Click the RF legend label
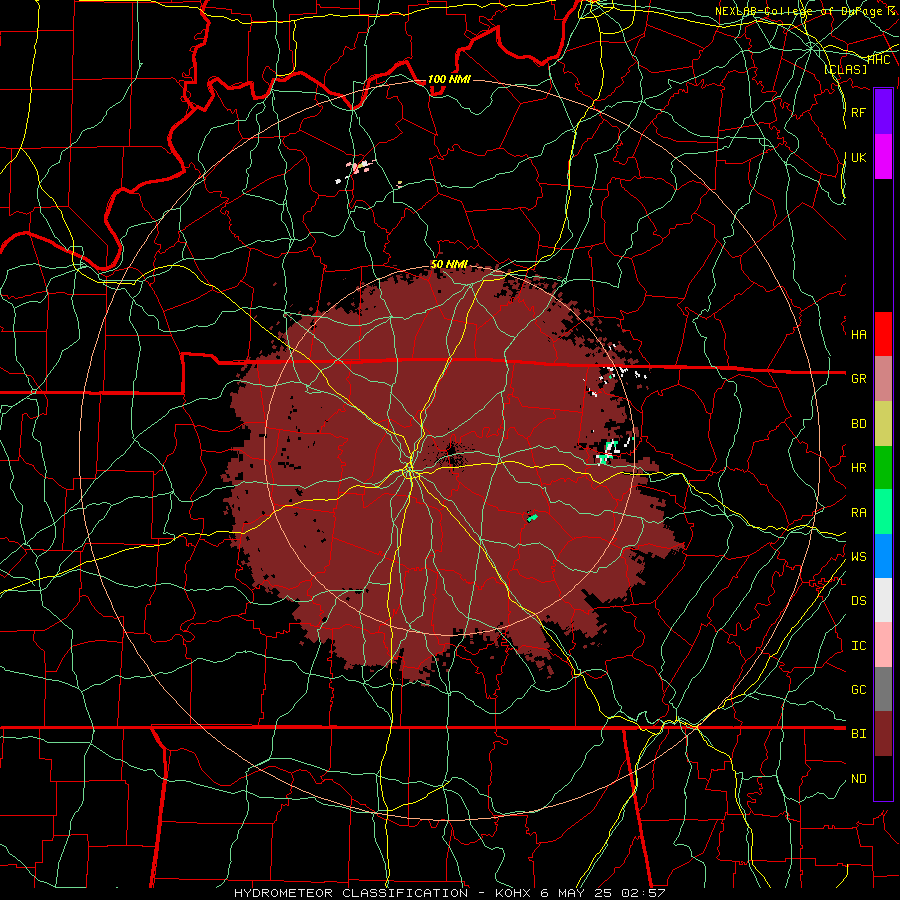 [858, 112]
